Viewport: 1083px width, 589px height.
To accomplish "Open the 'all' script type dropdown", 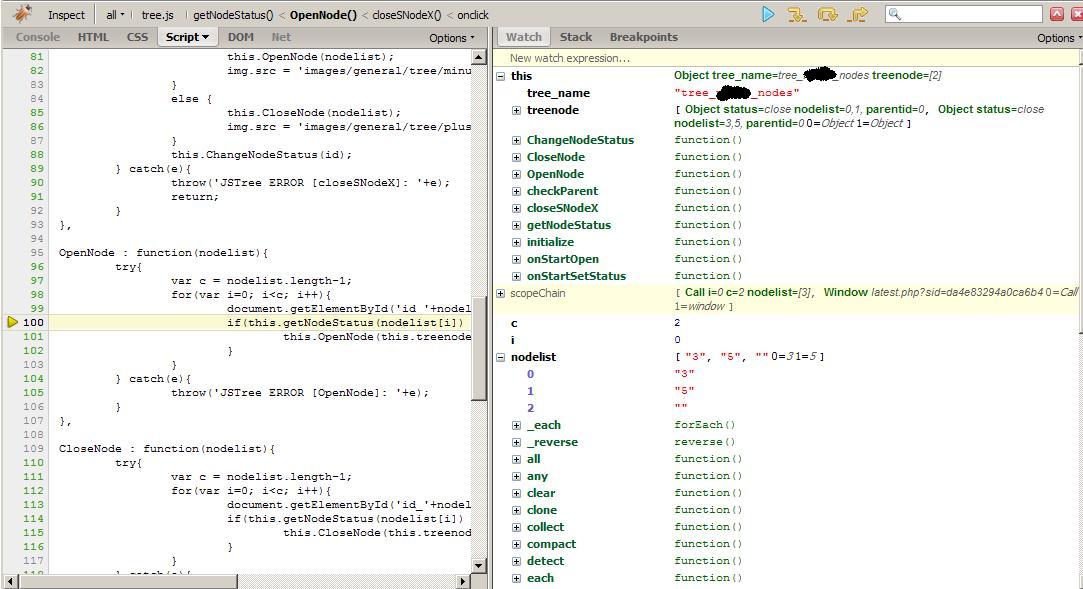I will (115, 15).
